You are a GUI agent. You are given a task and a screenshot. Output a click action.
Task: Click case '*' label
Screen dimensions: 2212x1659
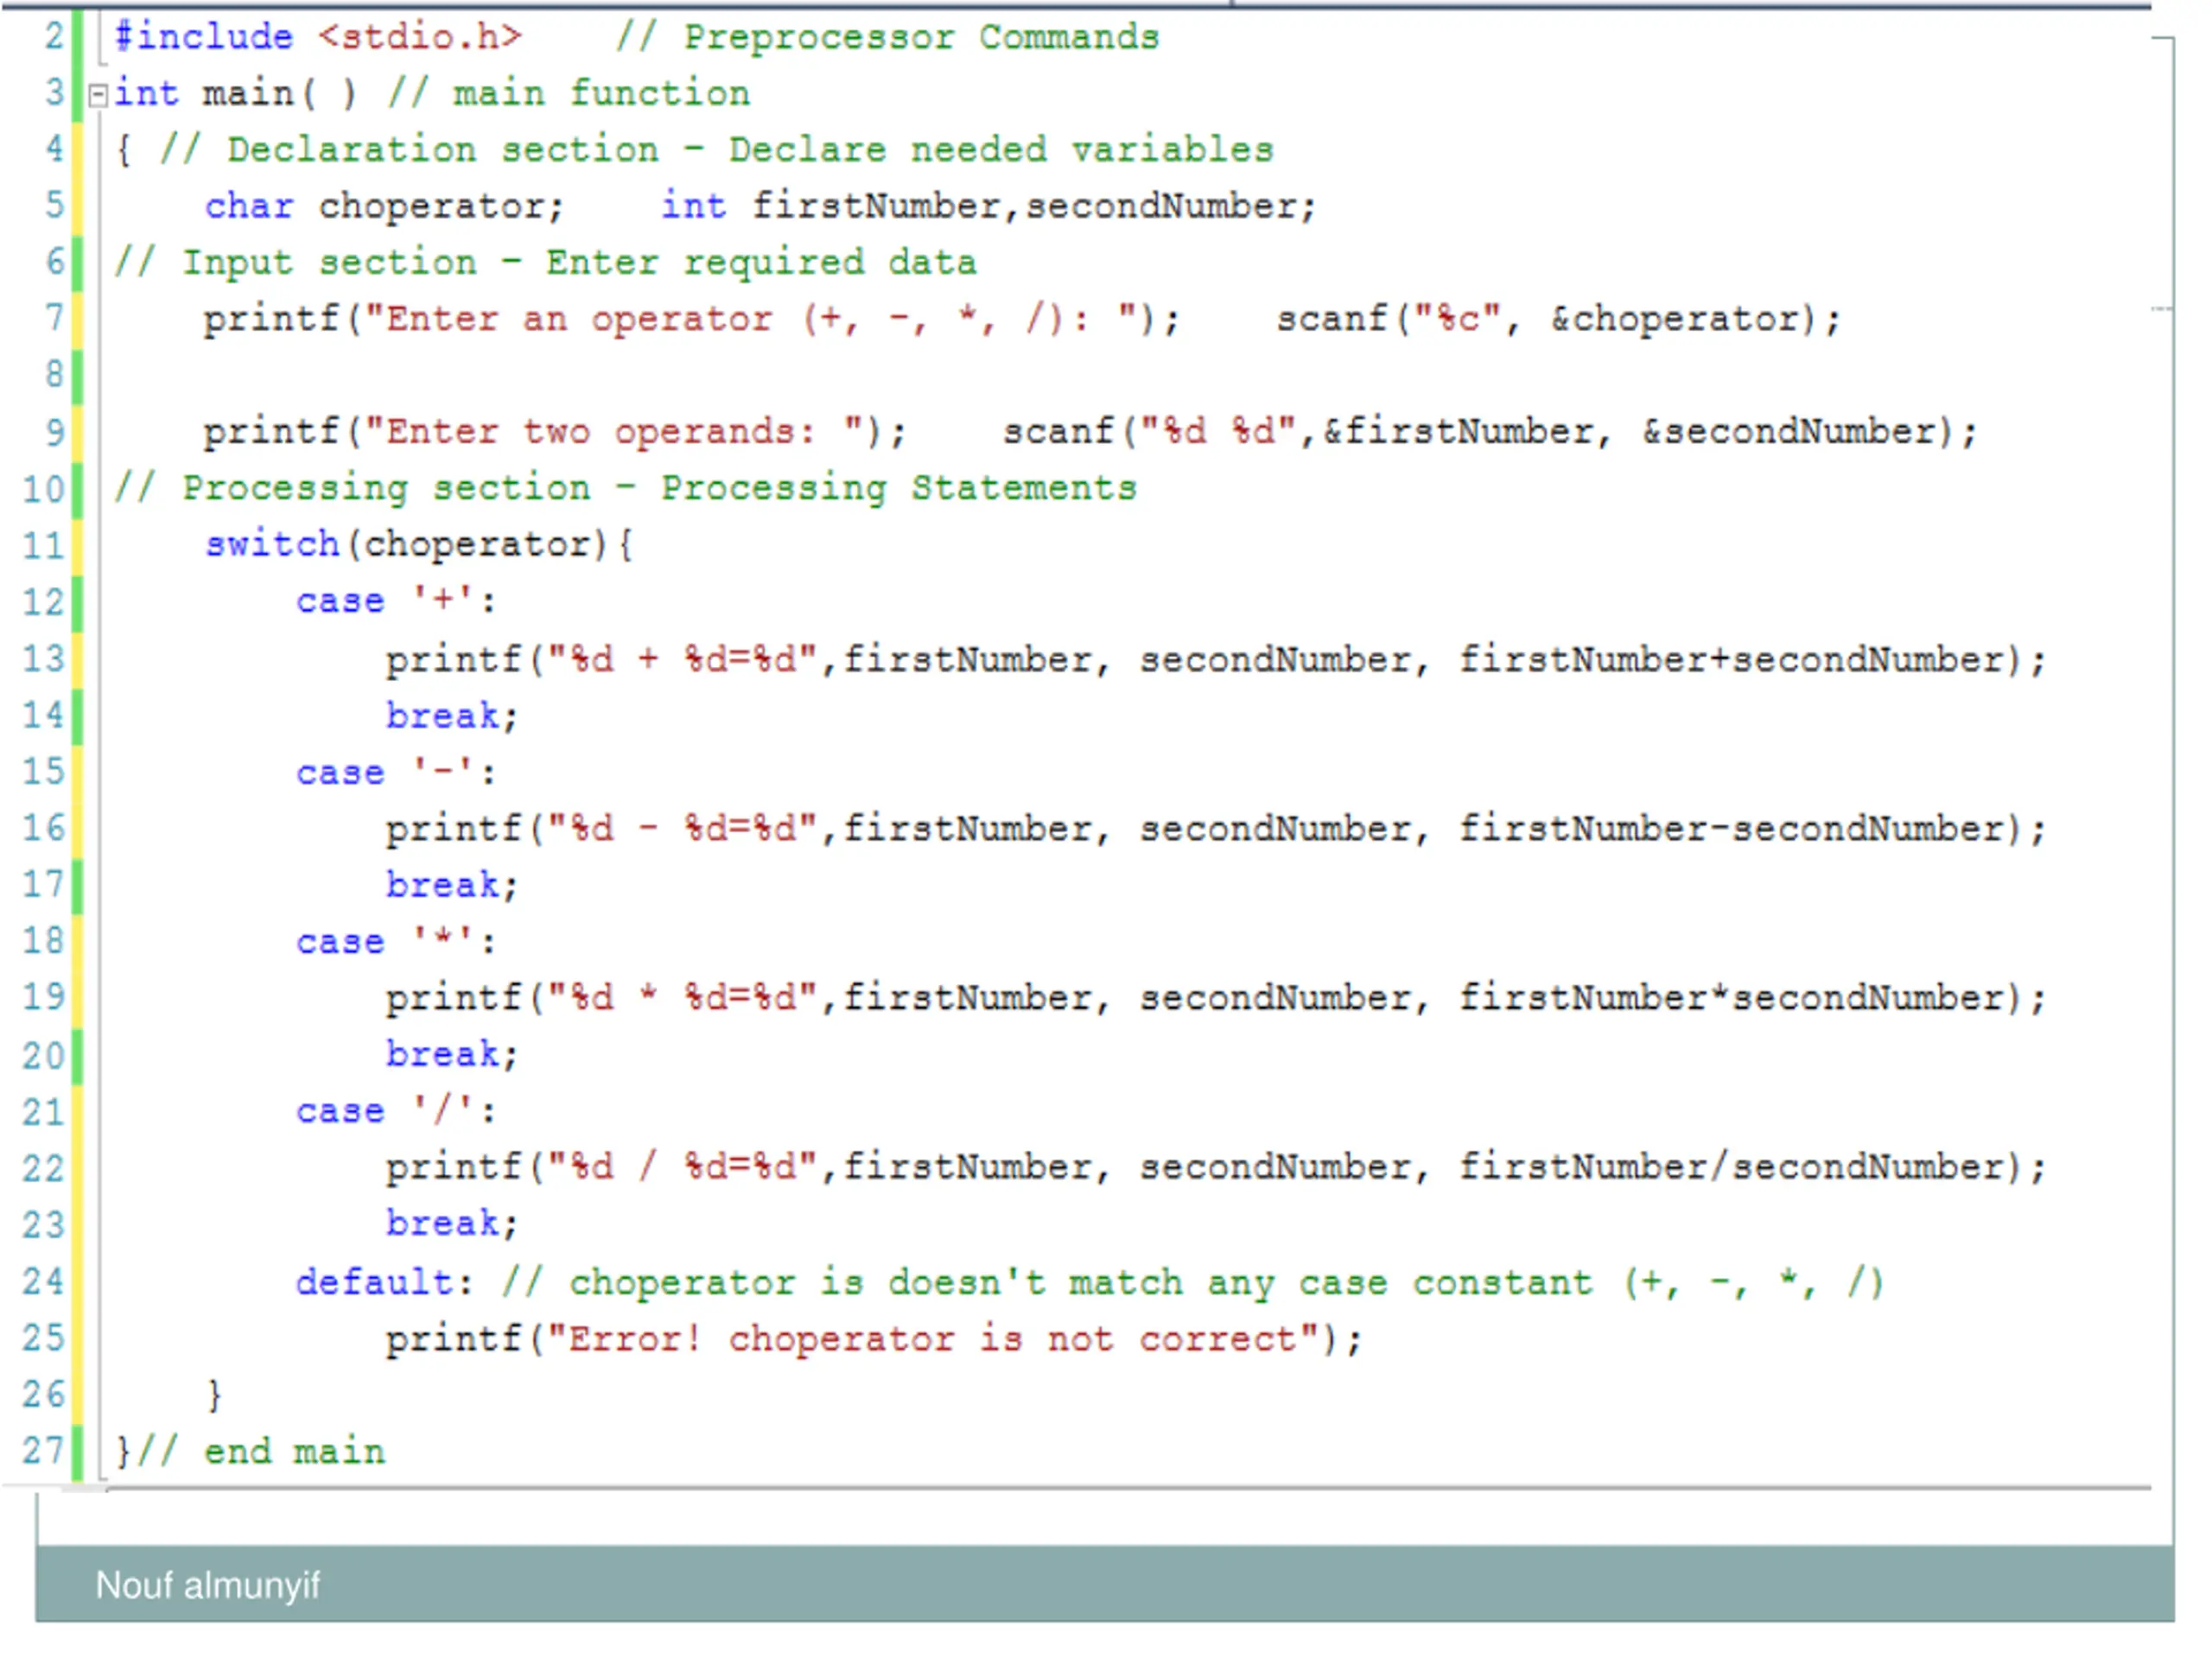click(x=396, y=941)
